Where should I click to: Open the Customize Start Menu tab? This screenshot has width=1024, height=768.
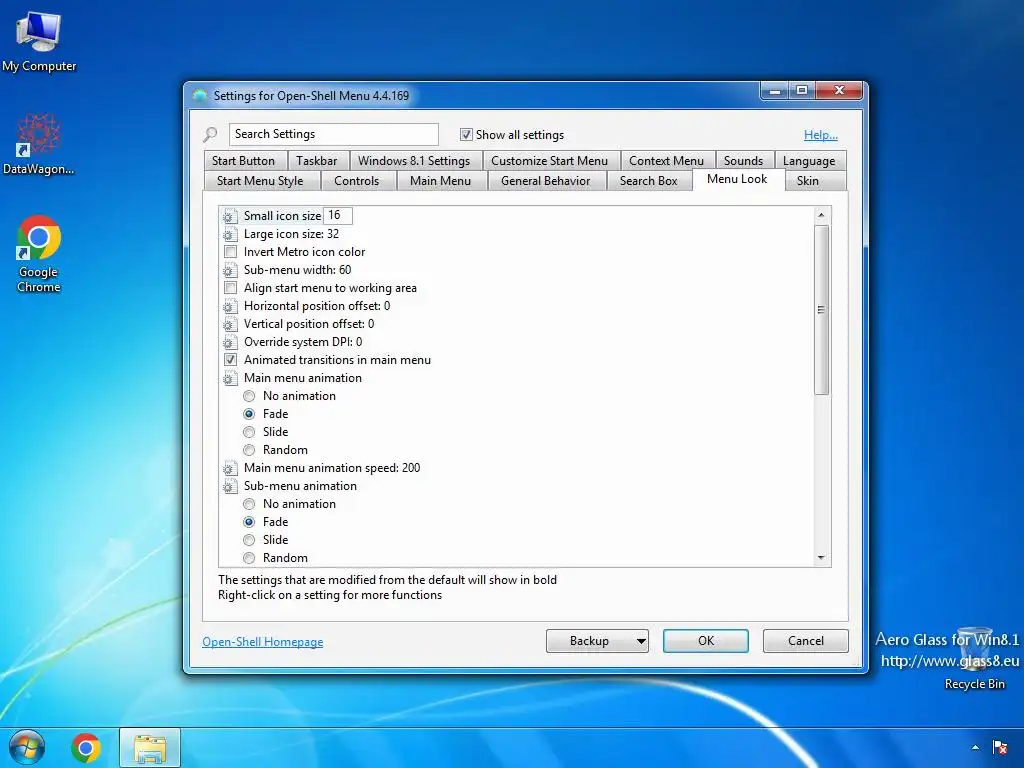(549, 161)
